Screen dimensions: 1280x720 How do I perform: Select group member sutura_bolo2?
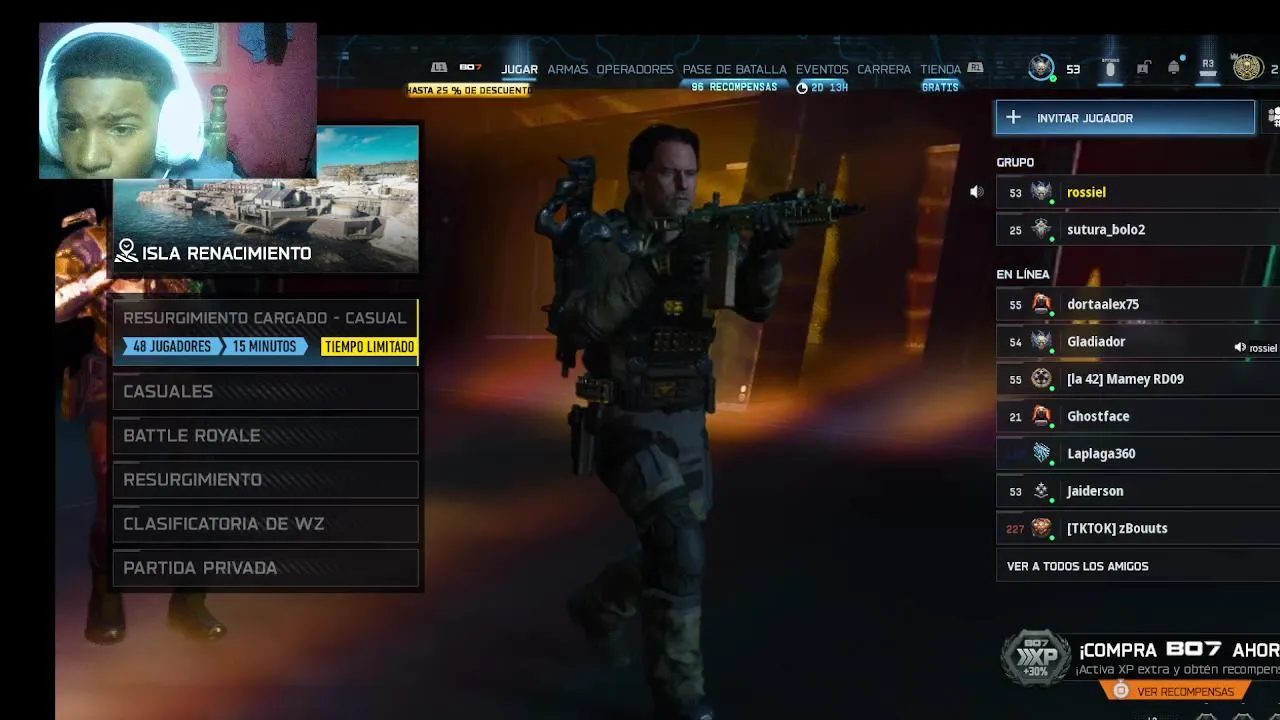[1138, 229]
